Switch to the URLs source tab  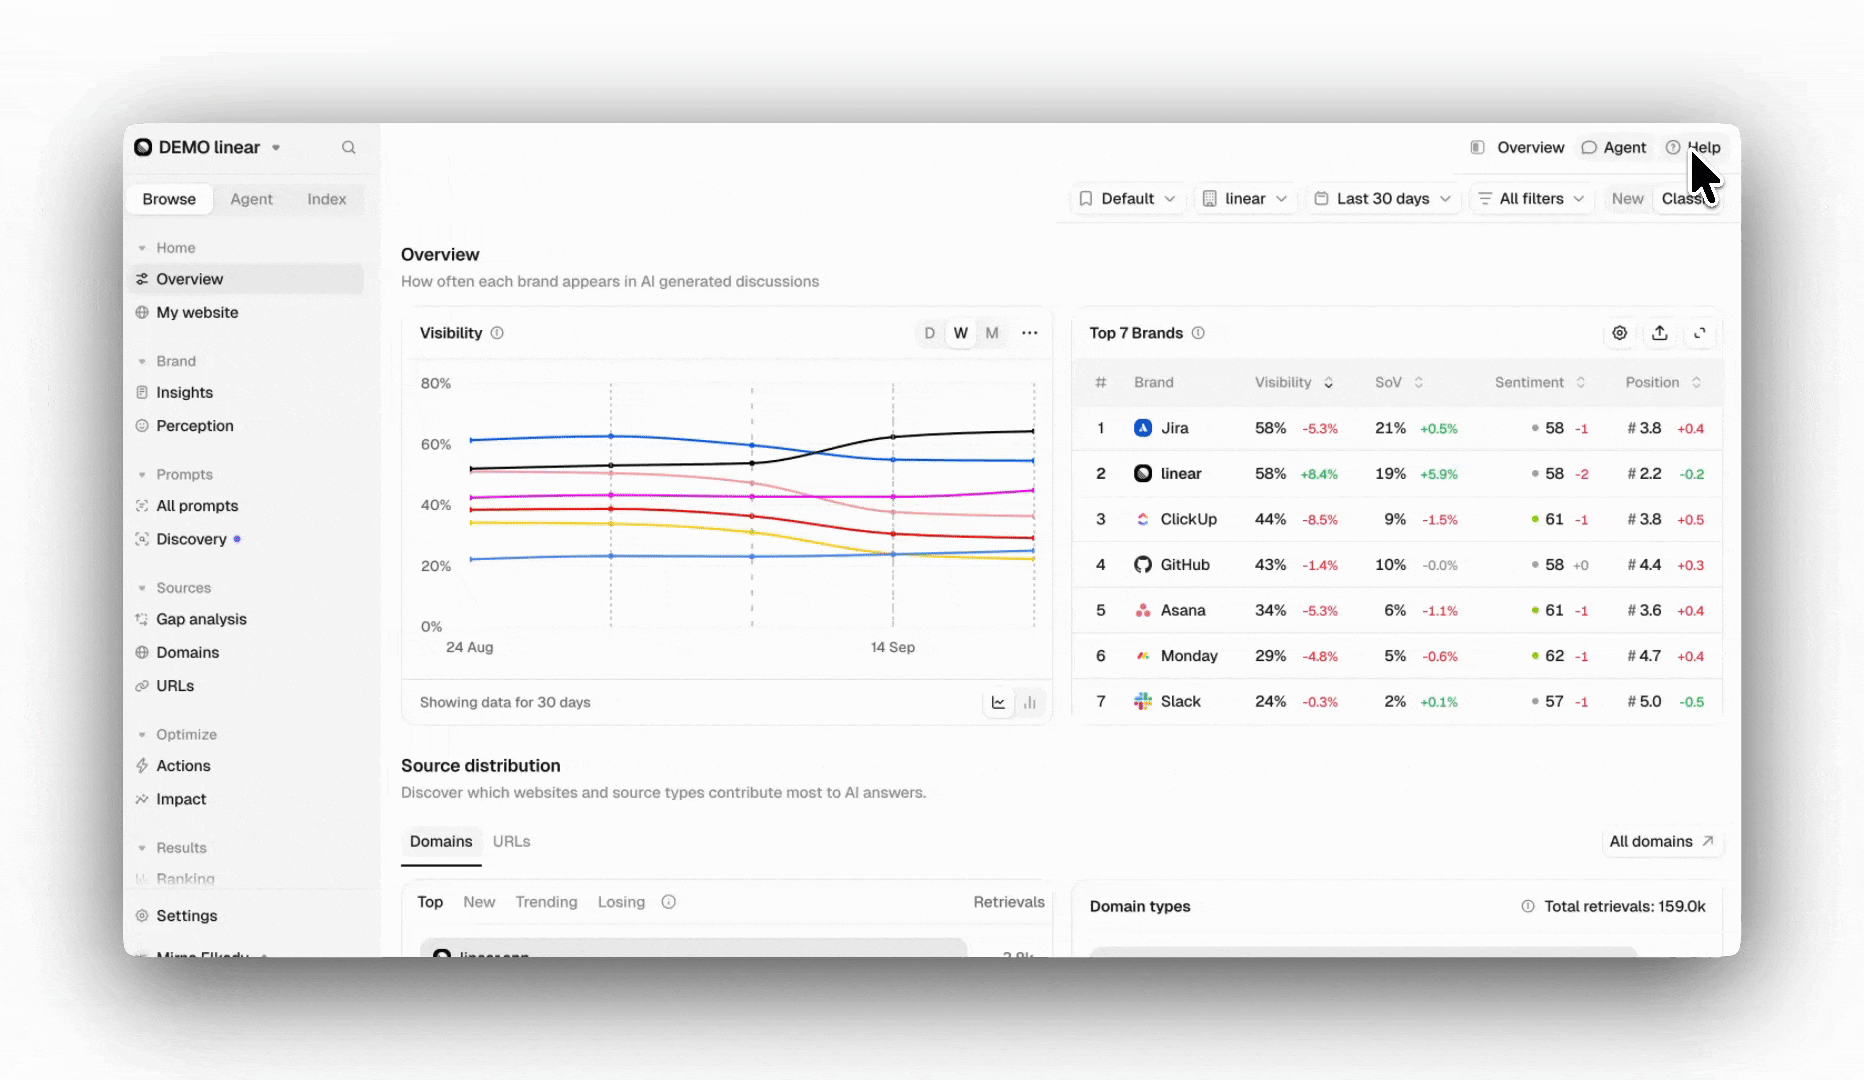511,841
